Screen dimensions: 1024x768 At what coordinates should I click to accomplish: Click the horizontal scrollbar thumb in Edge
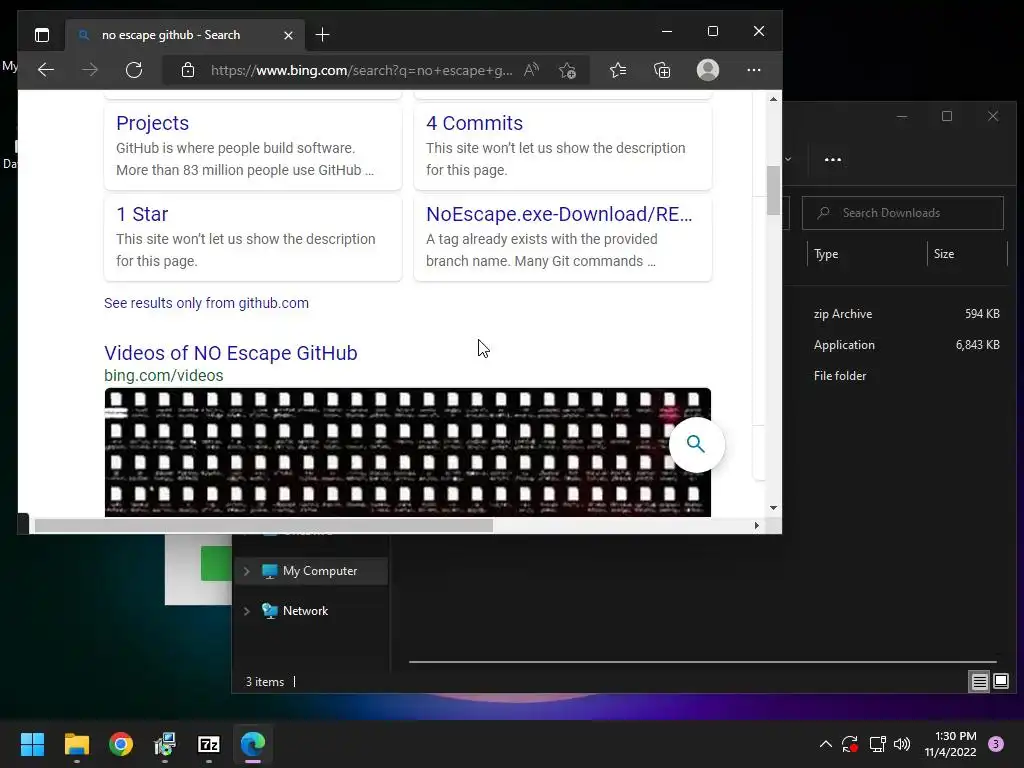pos(264,526)
